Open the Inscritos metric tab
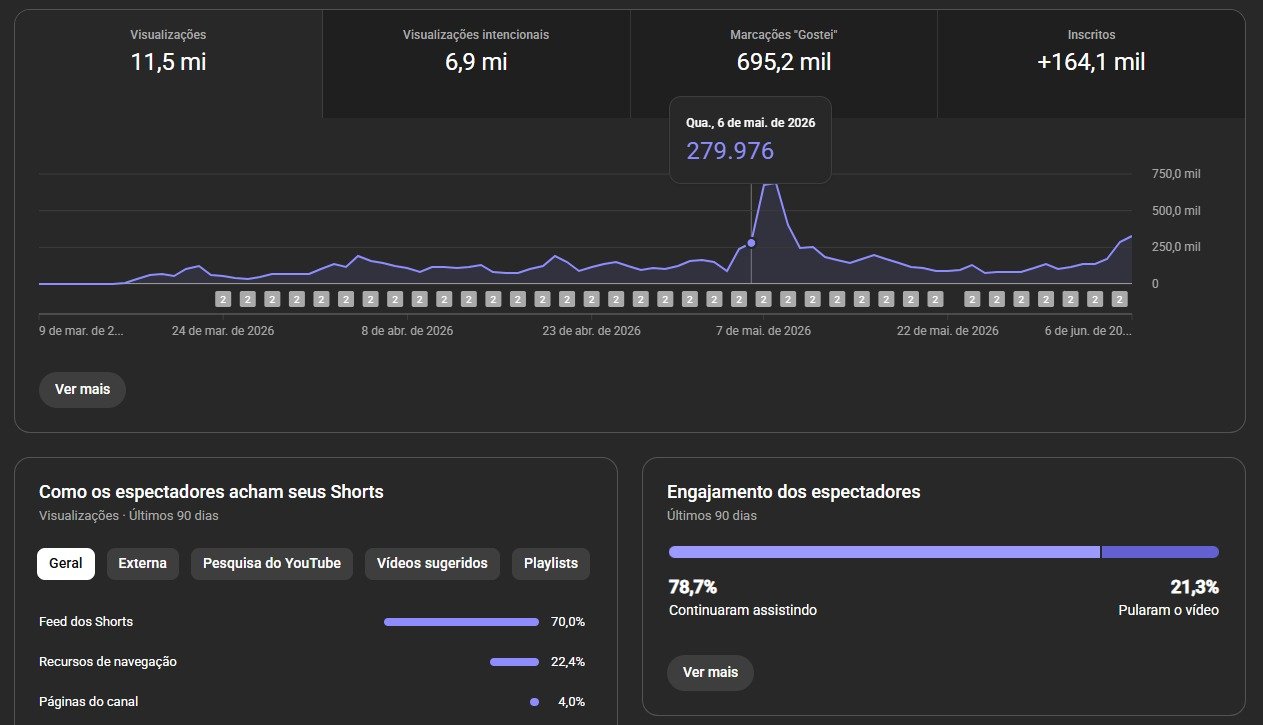Image resolution: width=1263 pixels, height=725 pixels. [x=1091, y=64]
